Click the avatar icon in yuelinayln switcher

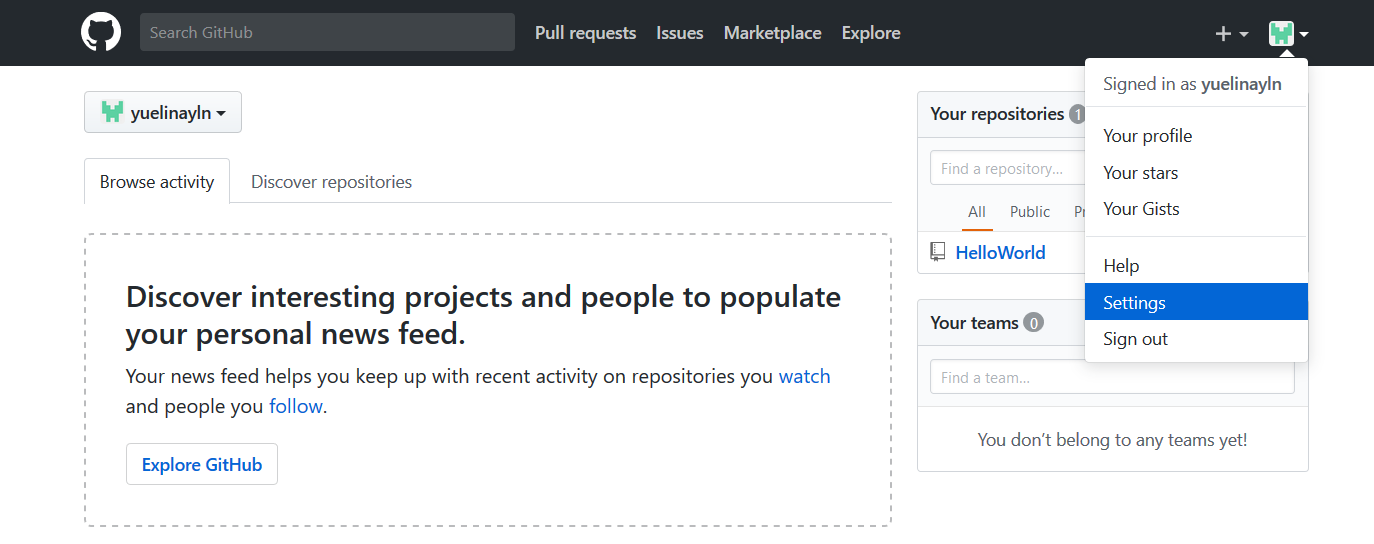112,113
